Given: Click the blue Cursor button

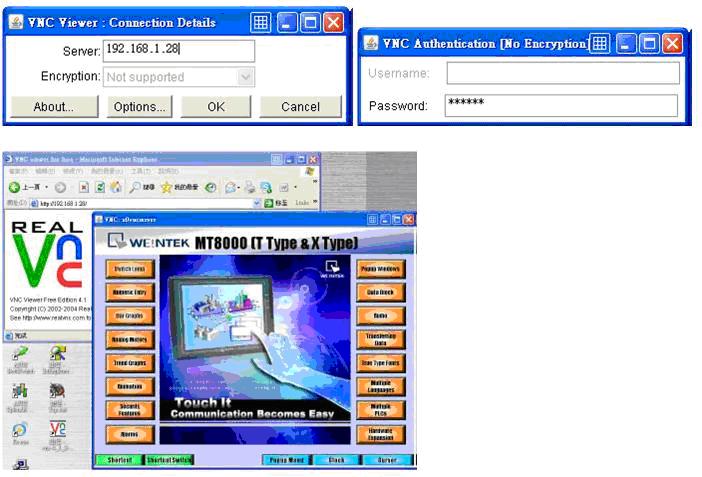Looking at the screenshot, I should tap(387, 460).
